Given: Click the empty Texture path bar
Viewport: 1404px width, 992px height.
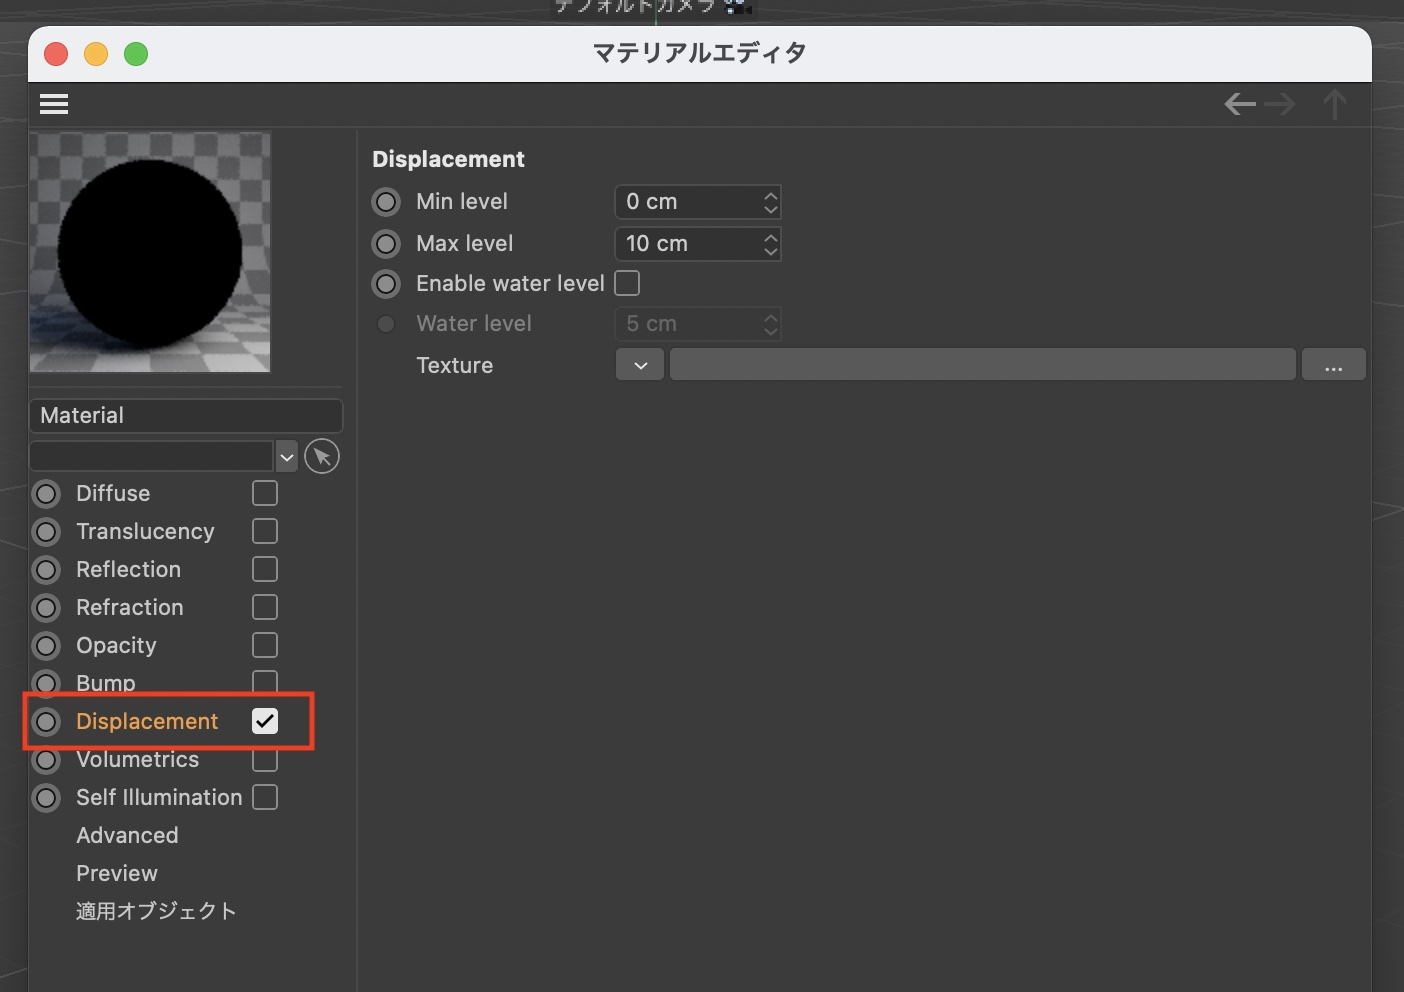Looking at the screenshot, I should [982, 365].
